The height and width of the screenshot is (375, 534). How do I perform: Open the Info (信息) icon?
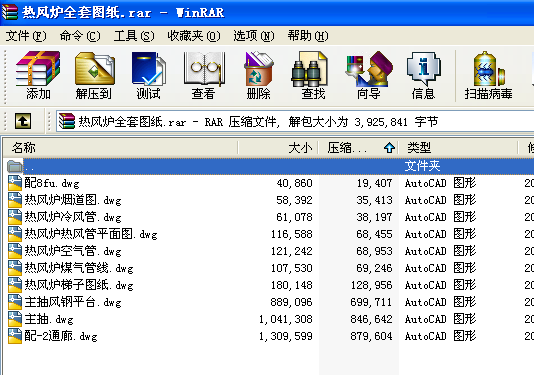(423, 69)
